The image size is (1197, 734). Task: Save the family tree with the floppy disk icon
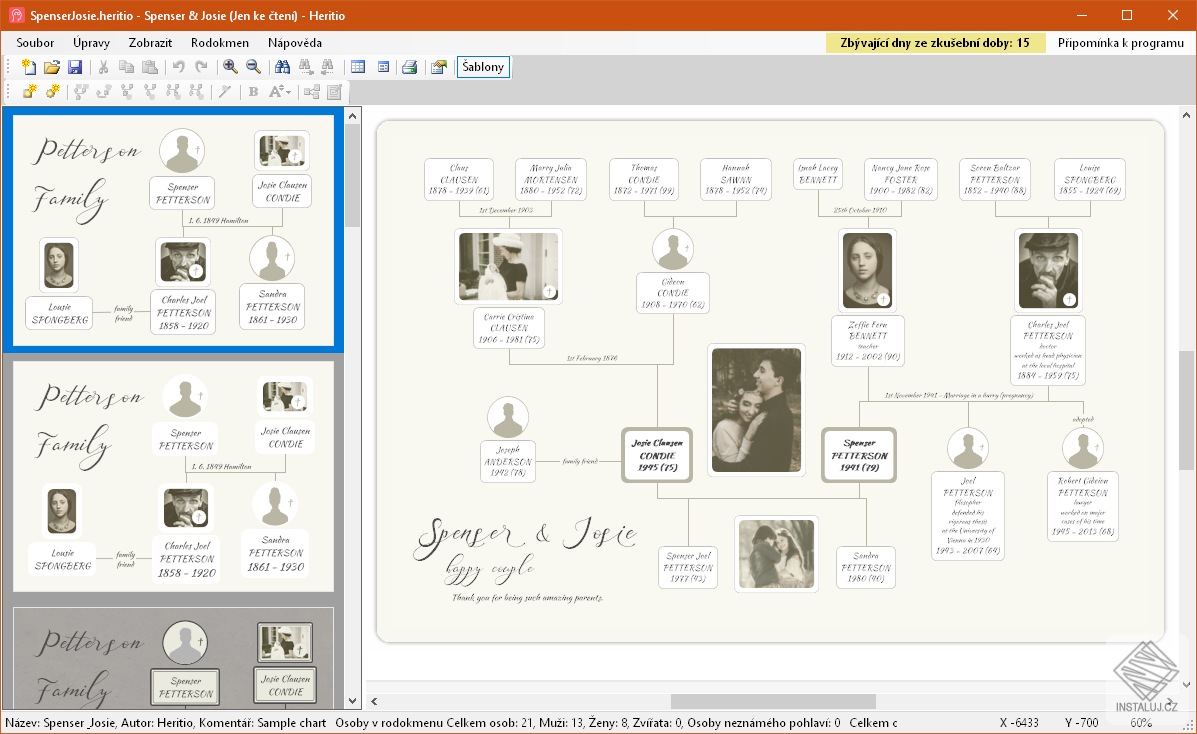[x=75, y=67]
